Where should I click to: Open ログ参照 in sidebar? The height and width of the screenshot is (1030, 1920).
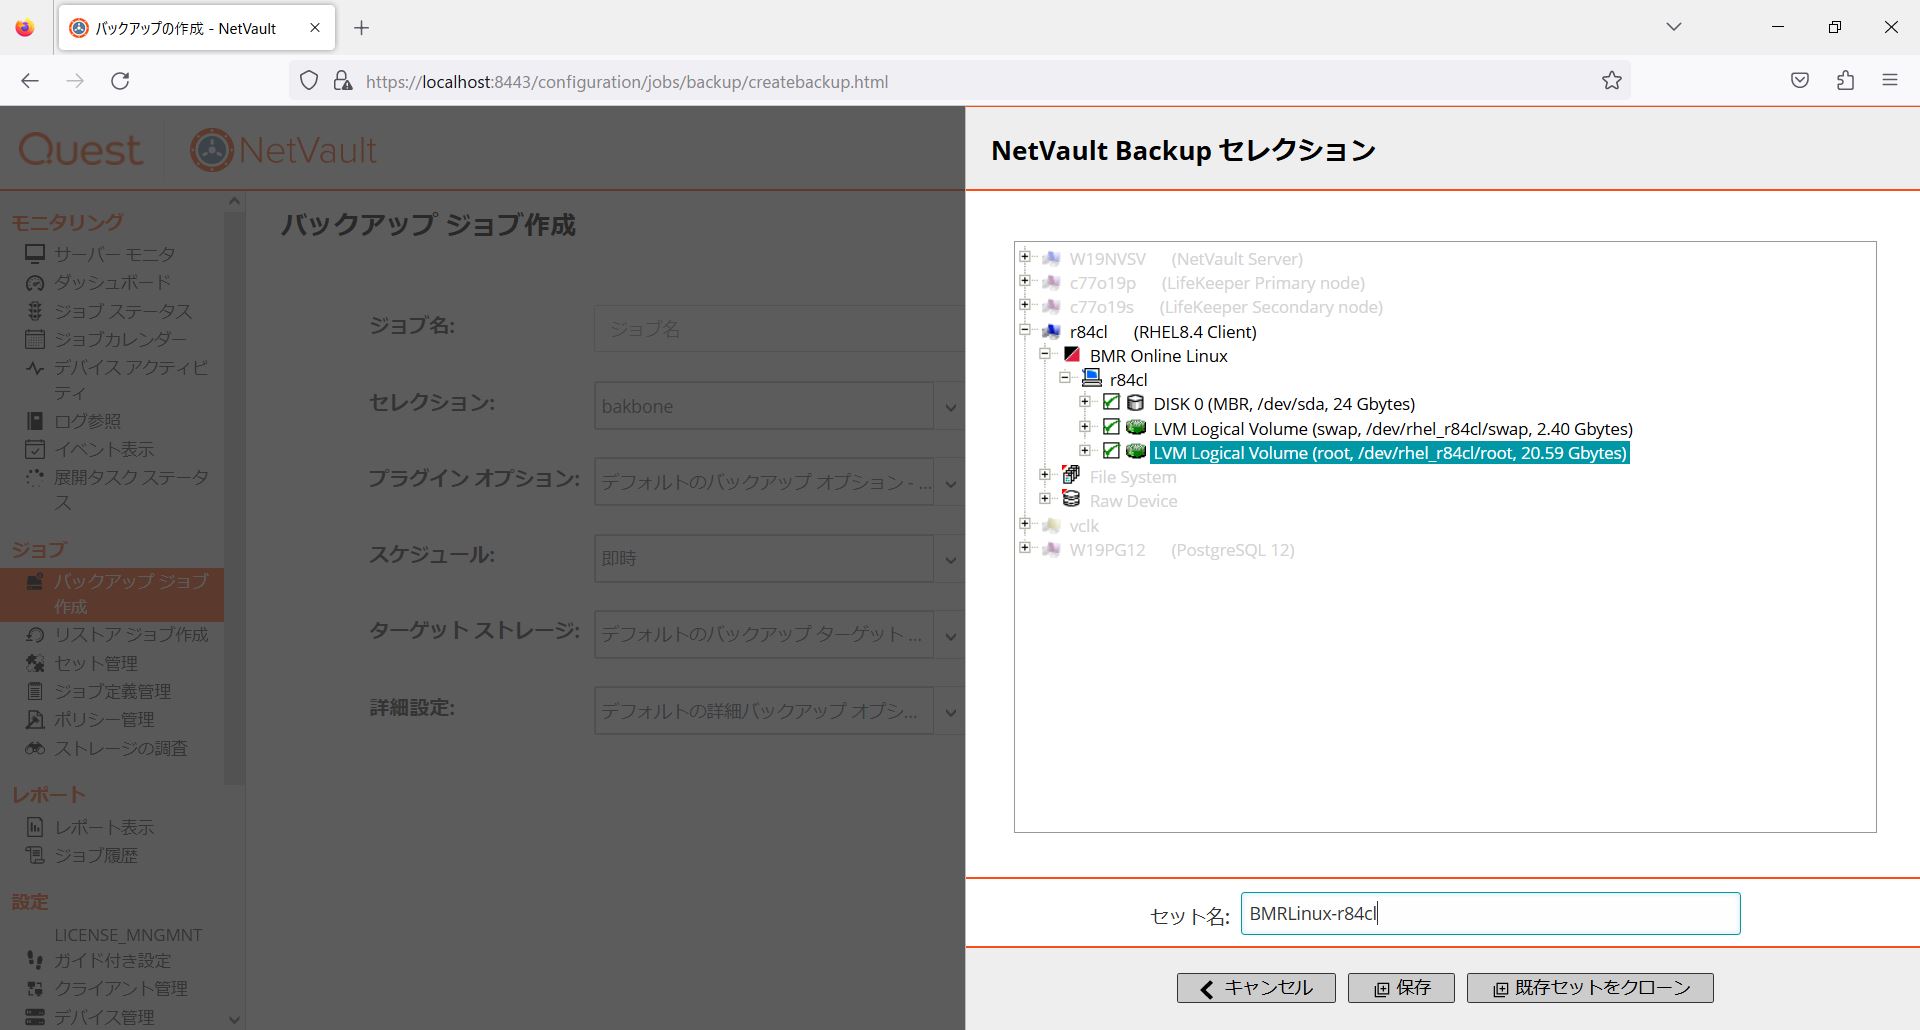tap(87, 421)
